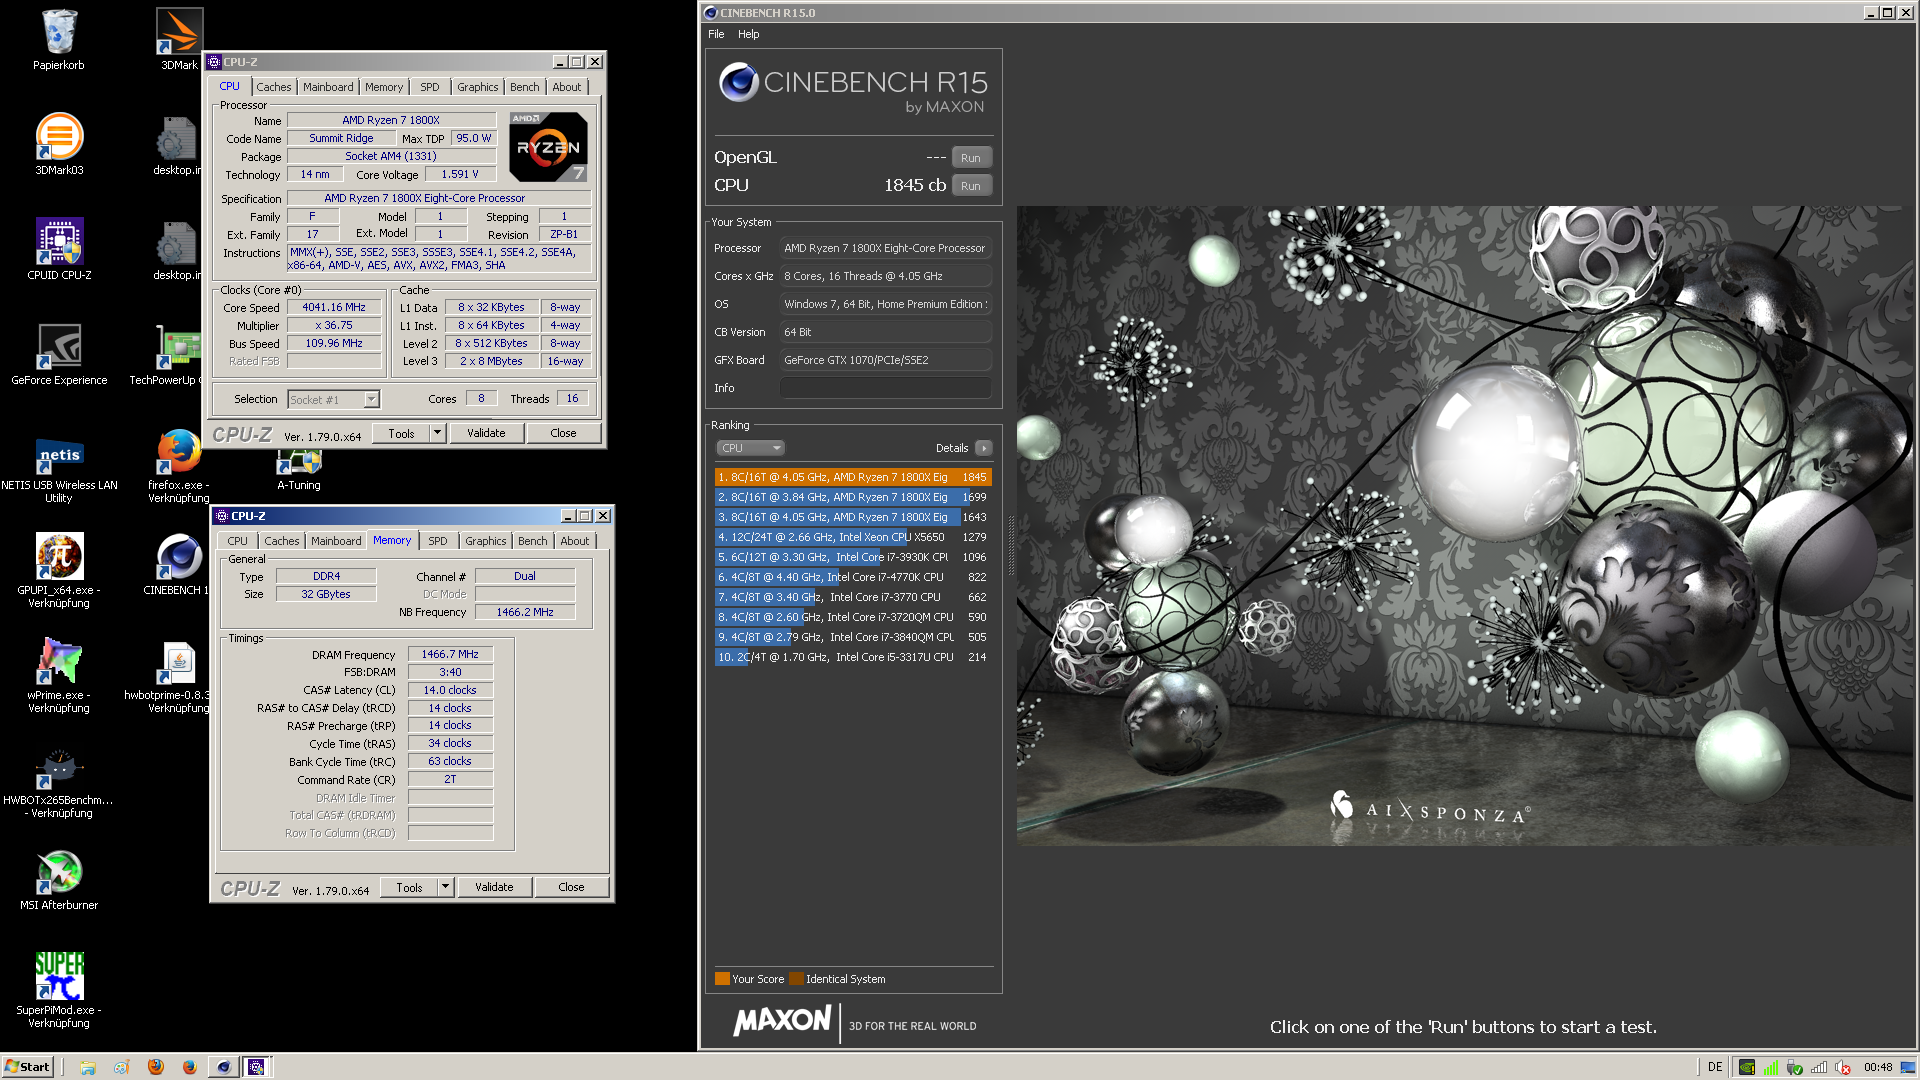
Task: Click the Info input field in Cinebench
Action: point(886,388)
